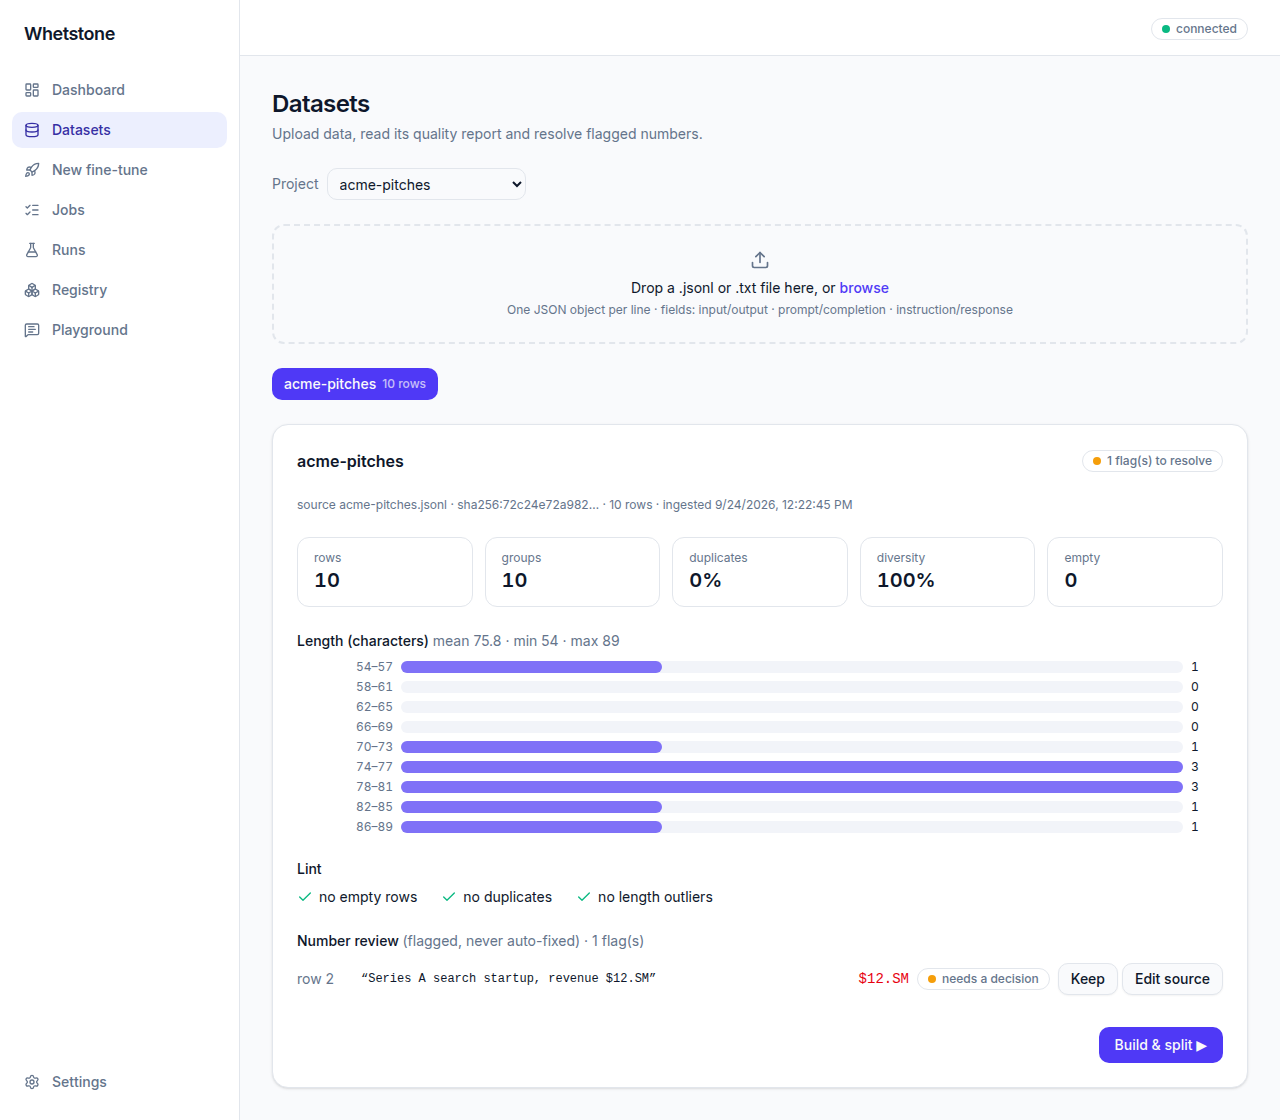Open the Registry page

120,290
